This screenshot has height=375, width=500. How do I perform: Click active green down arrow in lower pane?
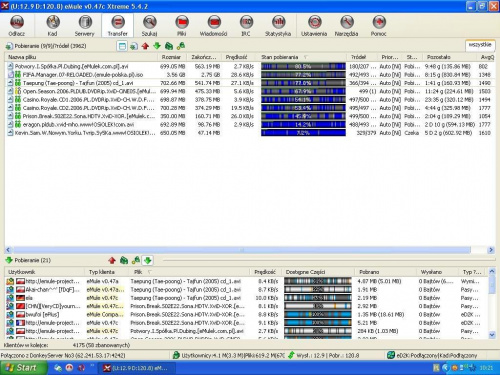tap(148, 260)
